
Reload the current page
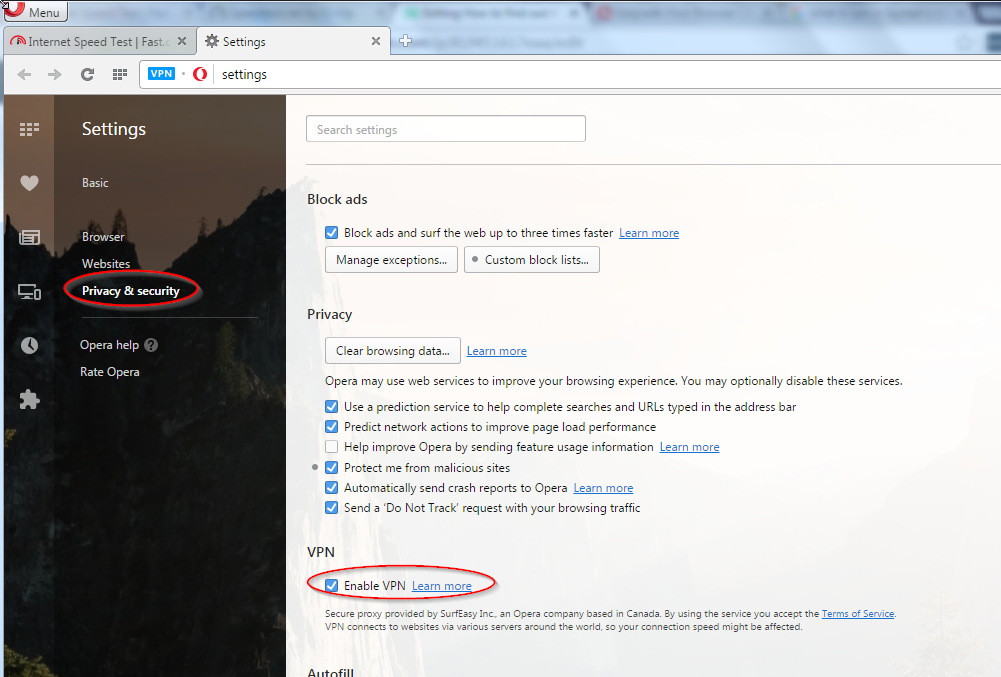click(x=87, y=75)
